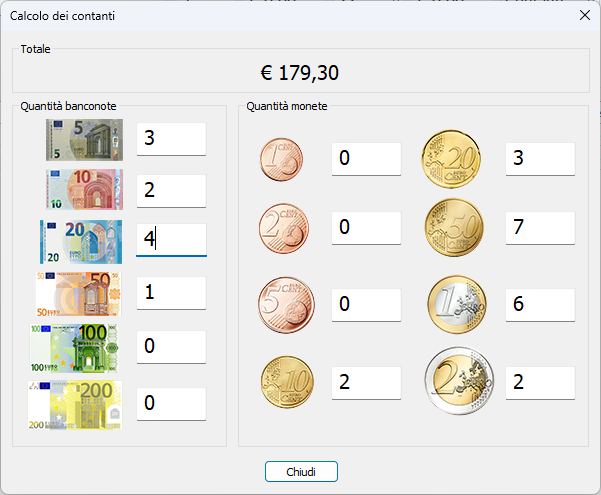The width and height of the screenshot is (601, 495).
Task: Click the 50 cent coin image
Action: point(454,228)
